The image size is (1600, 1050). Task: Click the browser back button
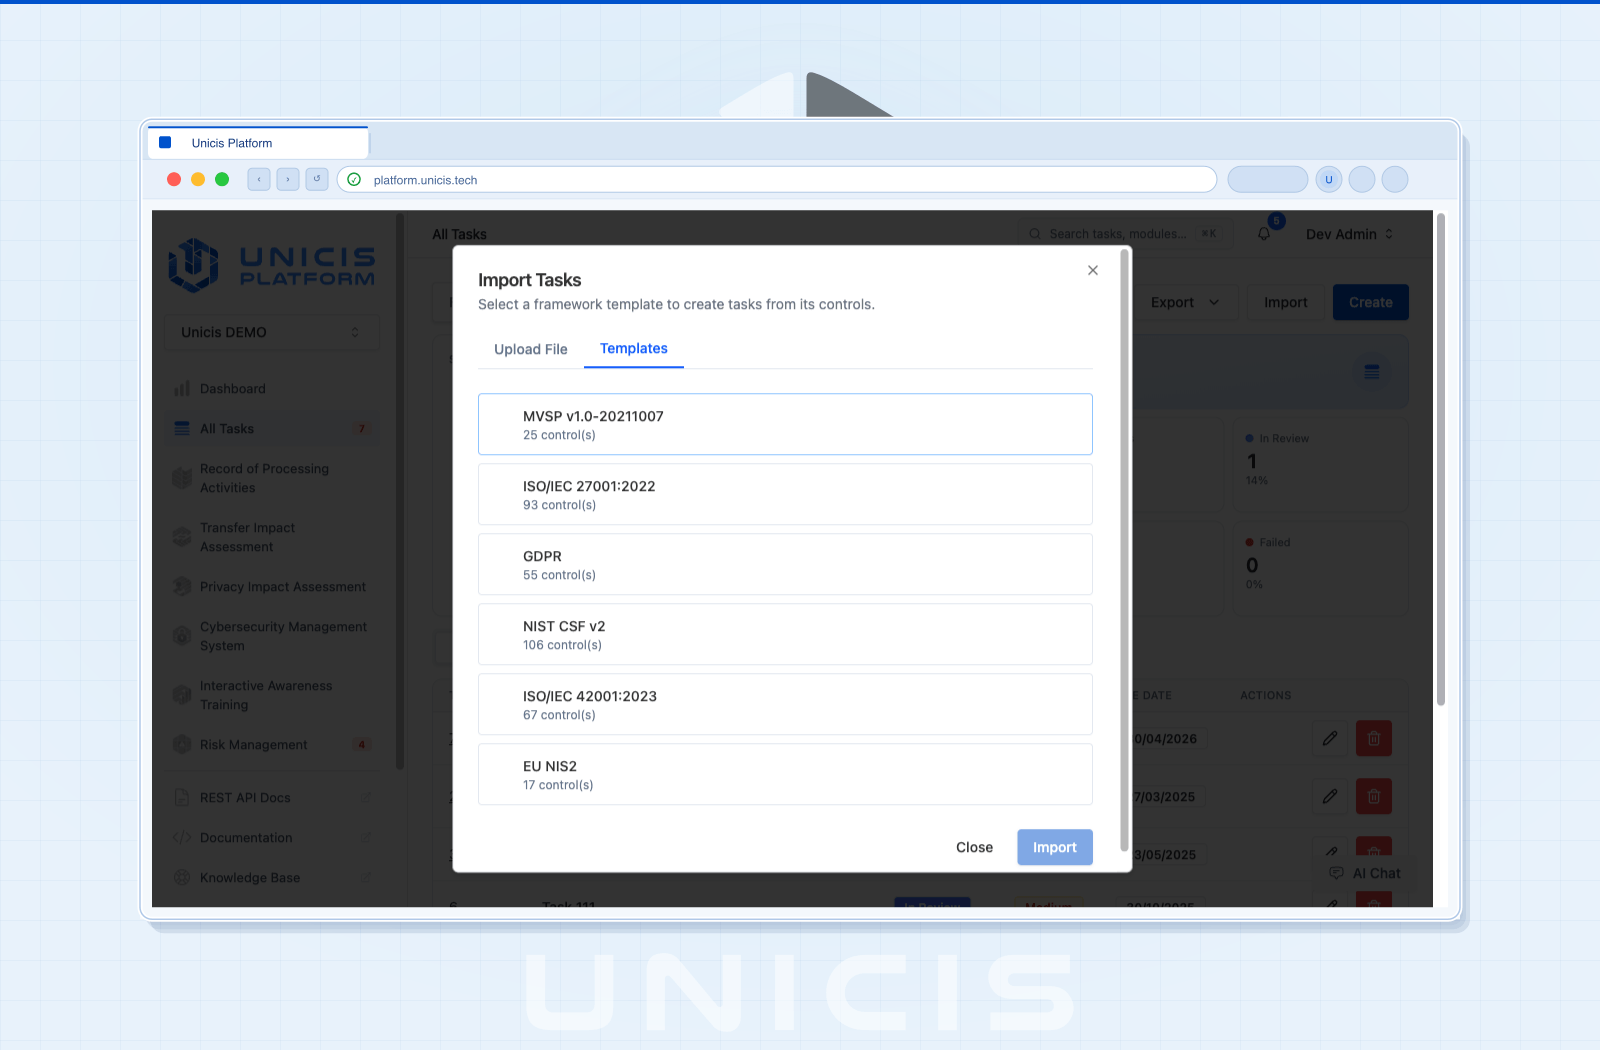(259, 180)
